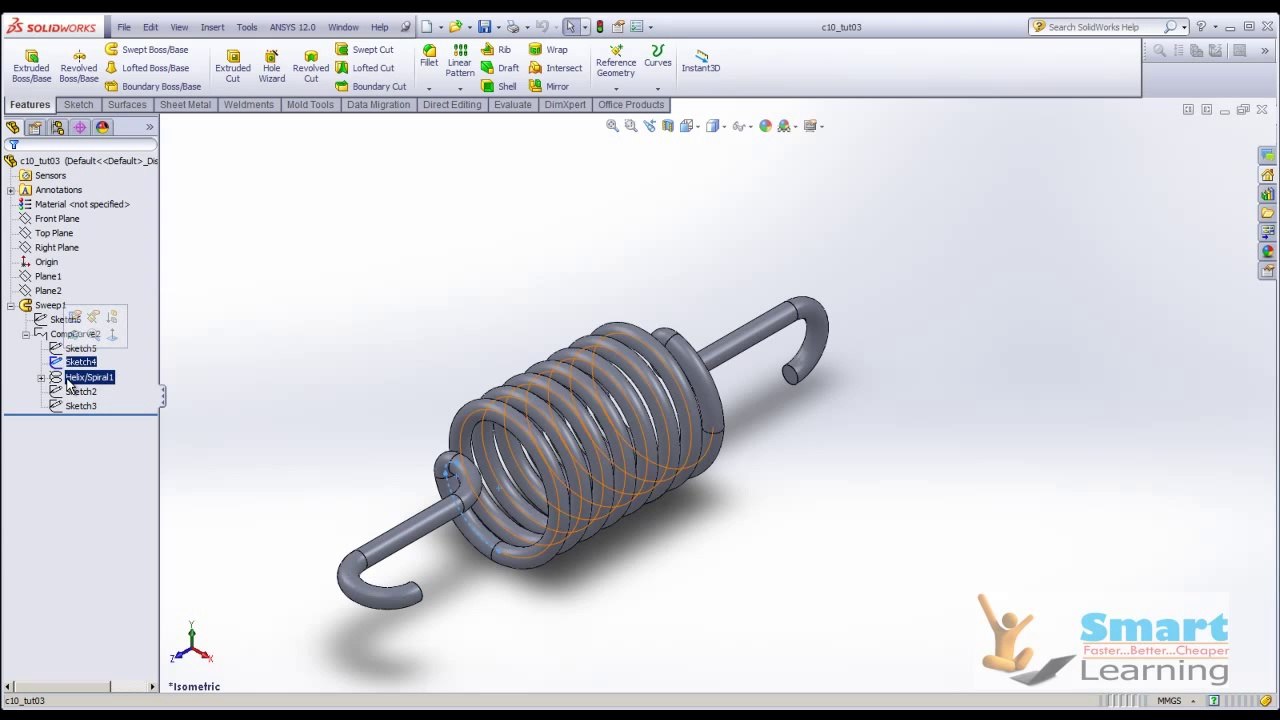This screenshot has height=720, width=1280.
Task: Click the Zoom to Area icon
Action: [x=631, y=125]
